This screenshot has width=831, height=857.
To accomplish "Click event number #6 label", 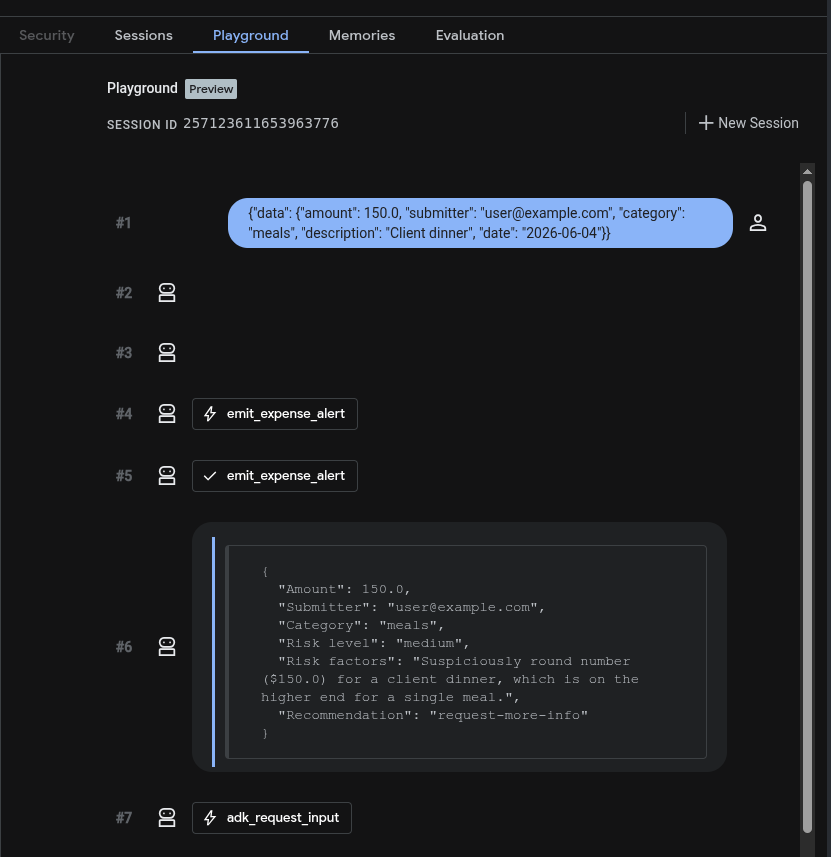I will 124,647.
